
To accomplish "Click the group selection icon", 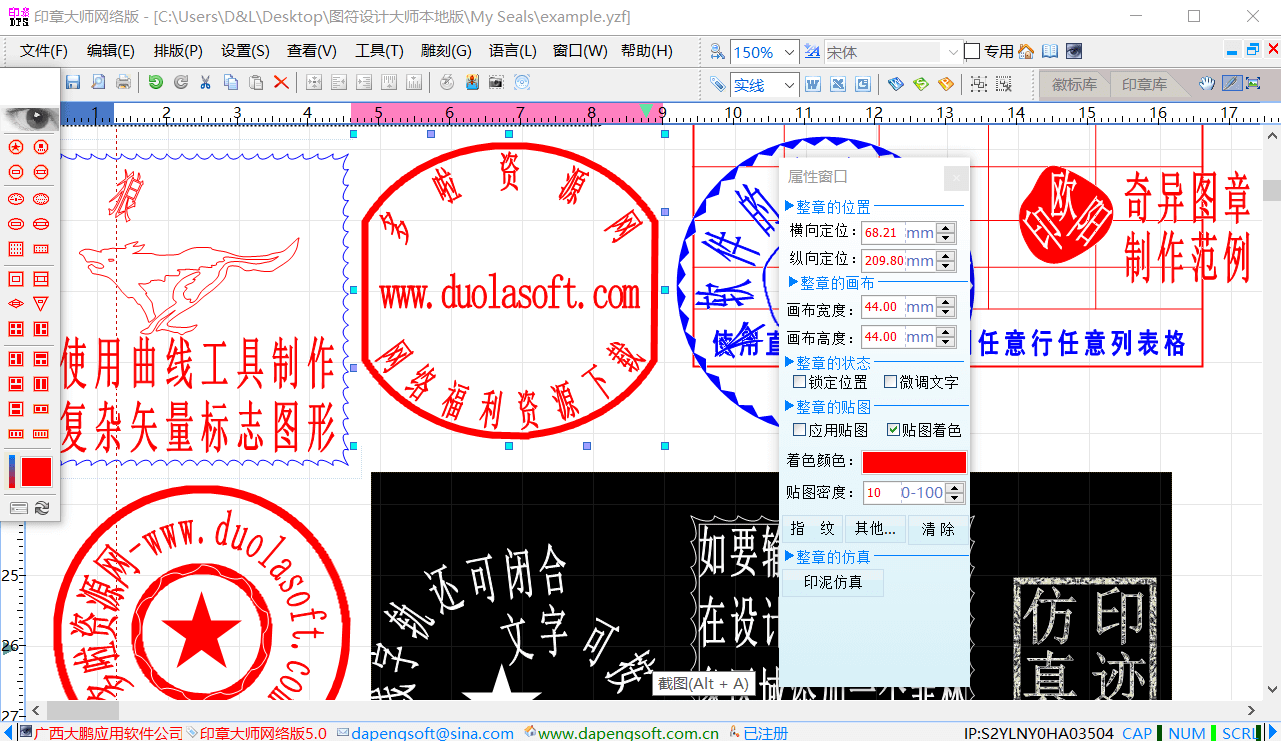I will (979, 84).
